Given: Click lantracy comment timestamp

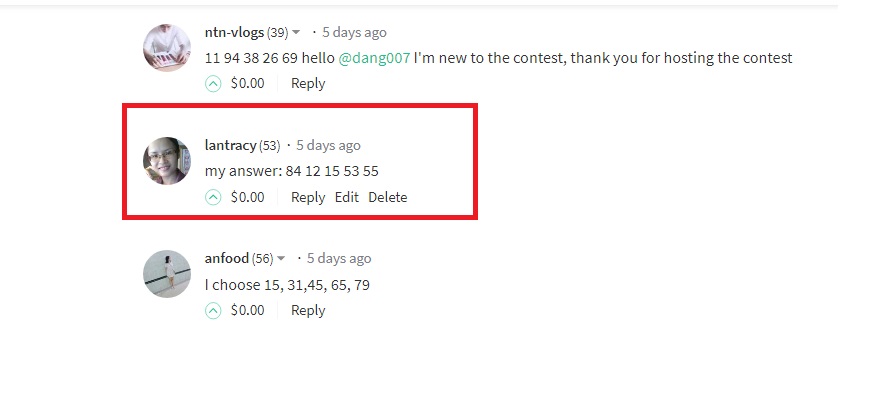Looking at the screenshot, I should point(329,145).
